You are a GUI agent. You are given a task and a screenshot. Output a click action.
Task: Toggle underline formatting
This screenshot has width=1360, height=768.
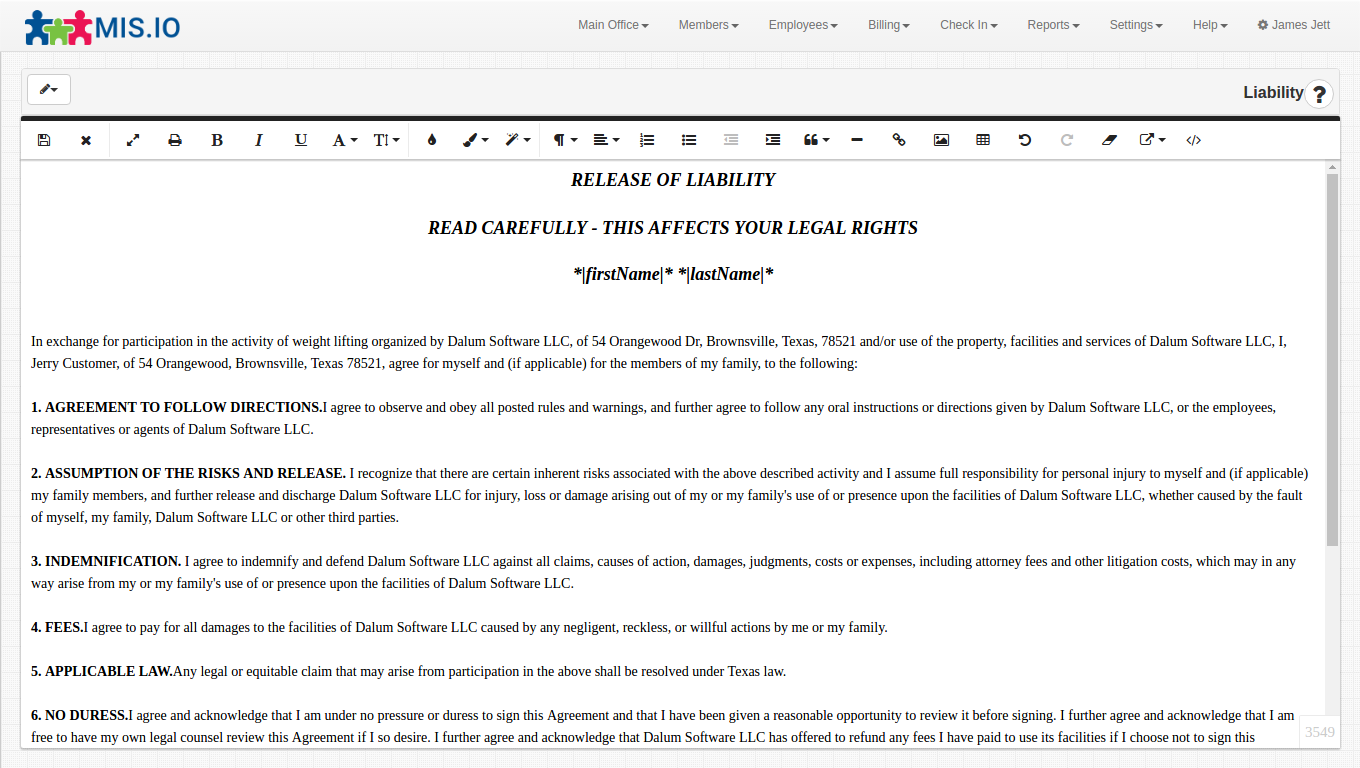(301, 140)
